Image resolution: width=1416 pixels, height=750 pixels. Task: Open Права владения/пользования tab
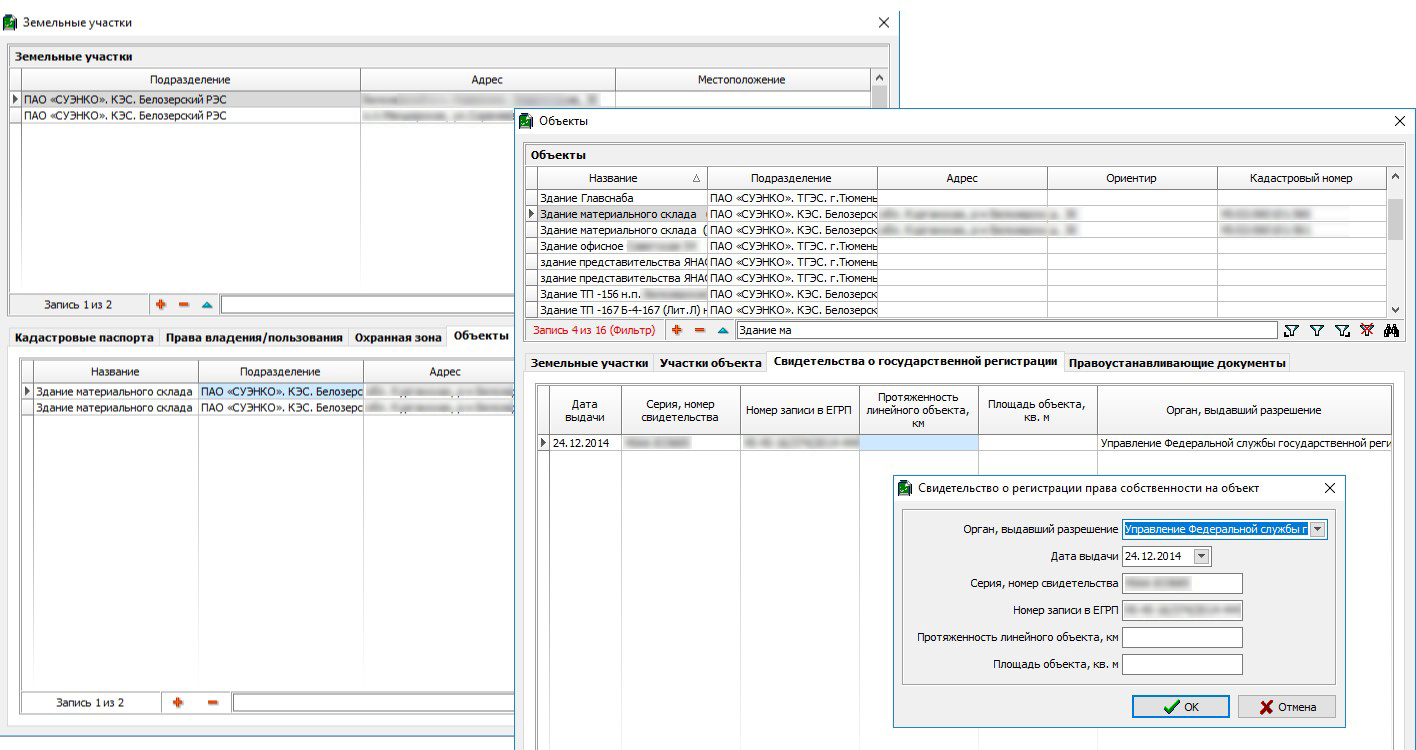(x=254, y=337)
